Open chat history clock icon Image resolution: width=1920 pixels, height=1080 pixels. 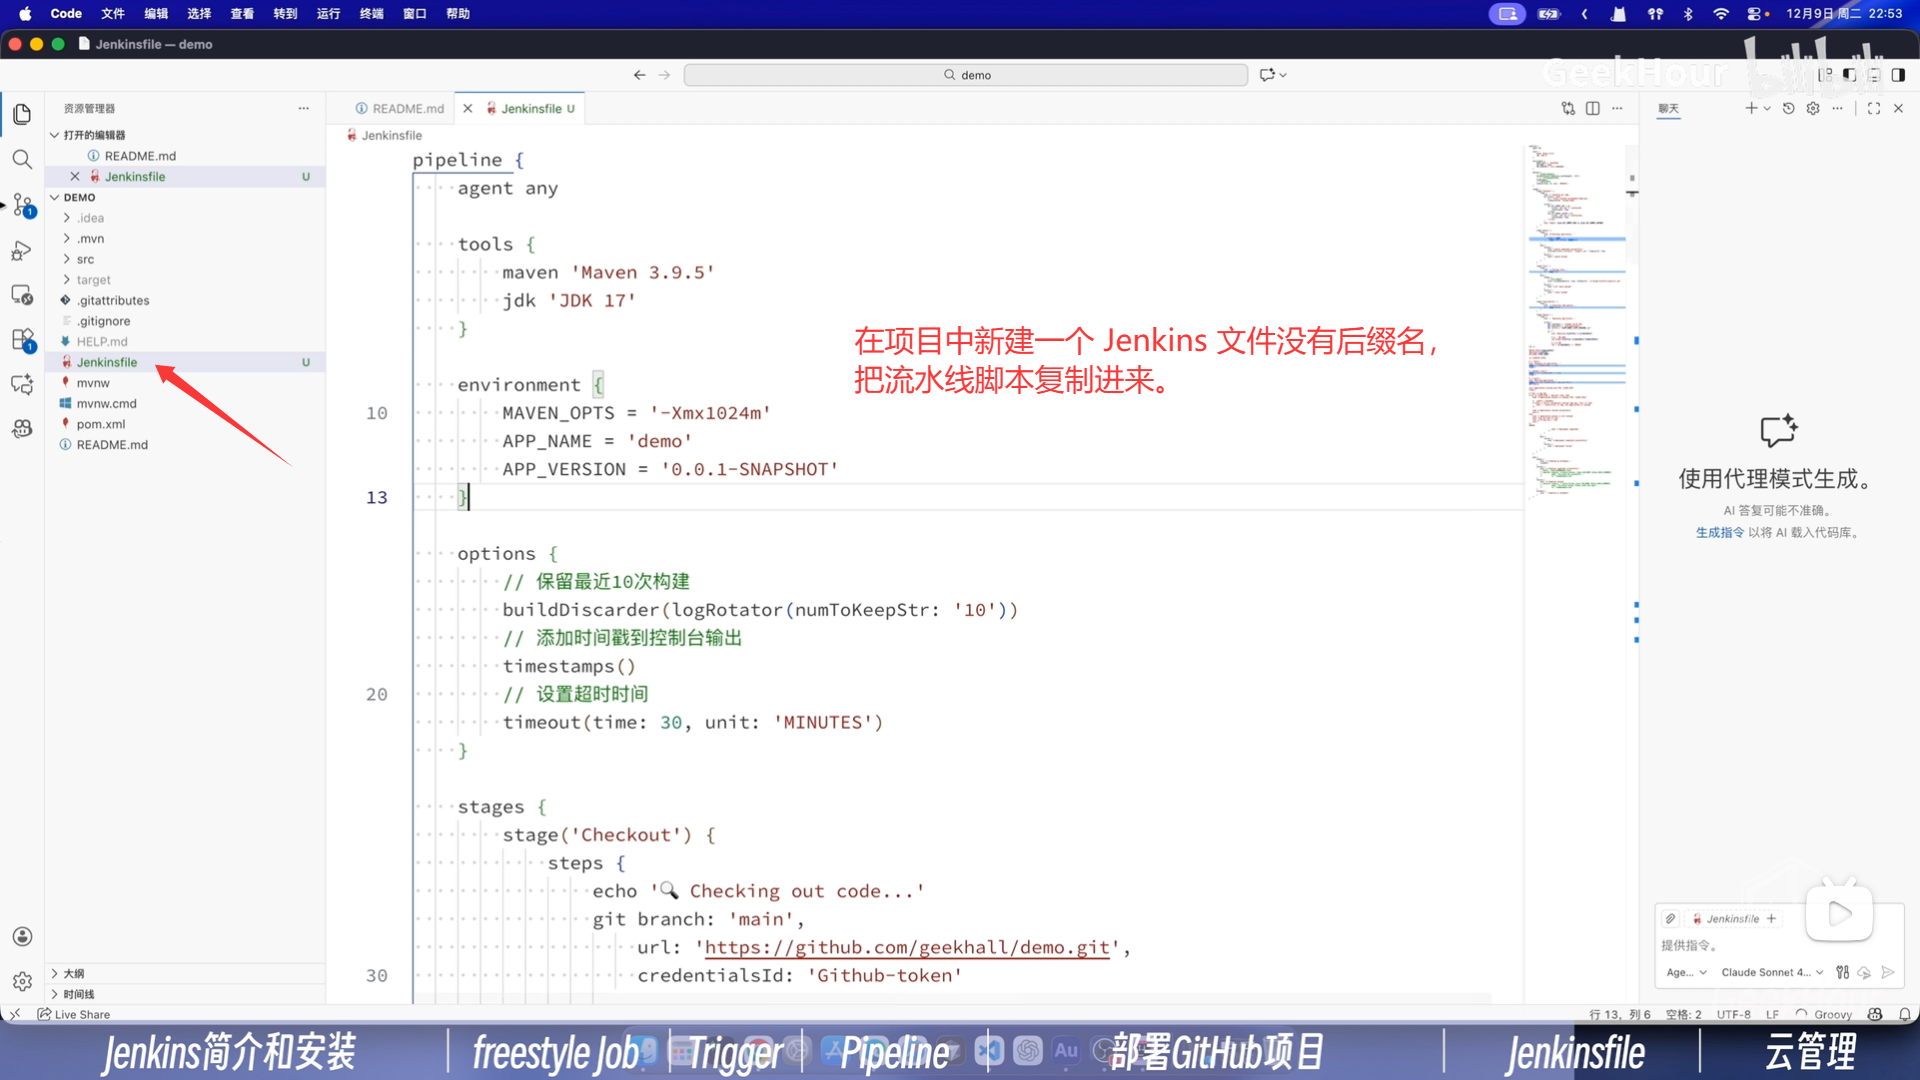point(1788,108)
